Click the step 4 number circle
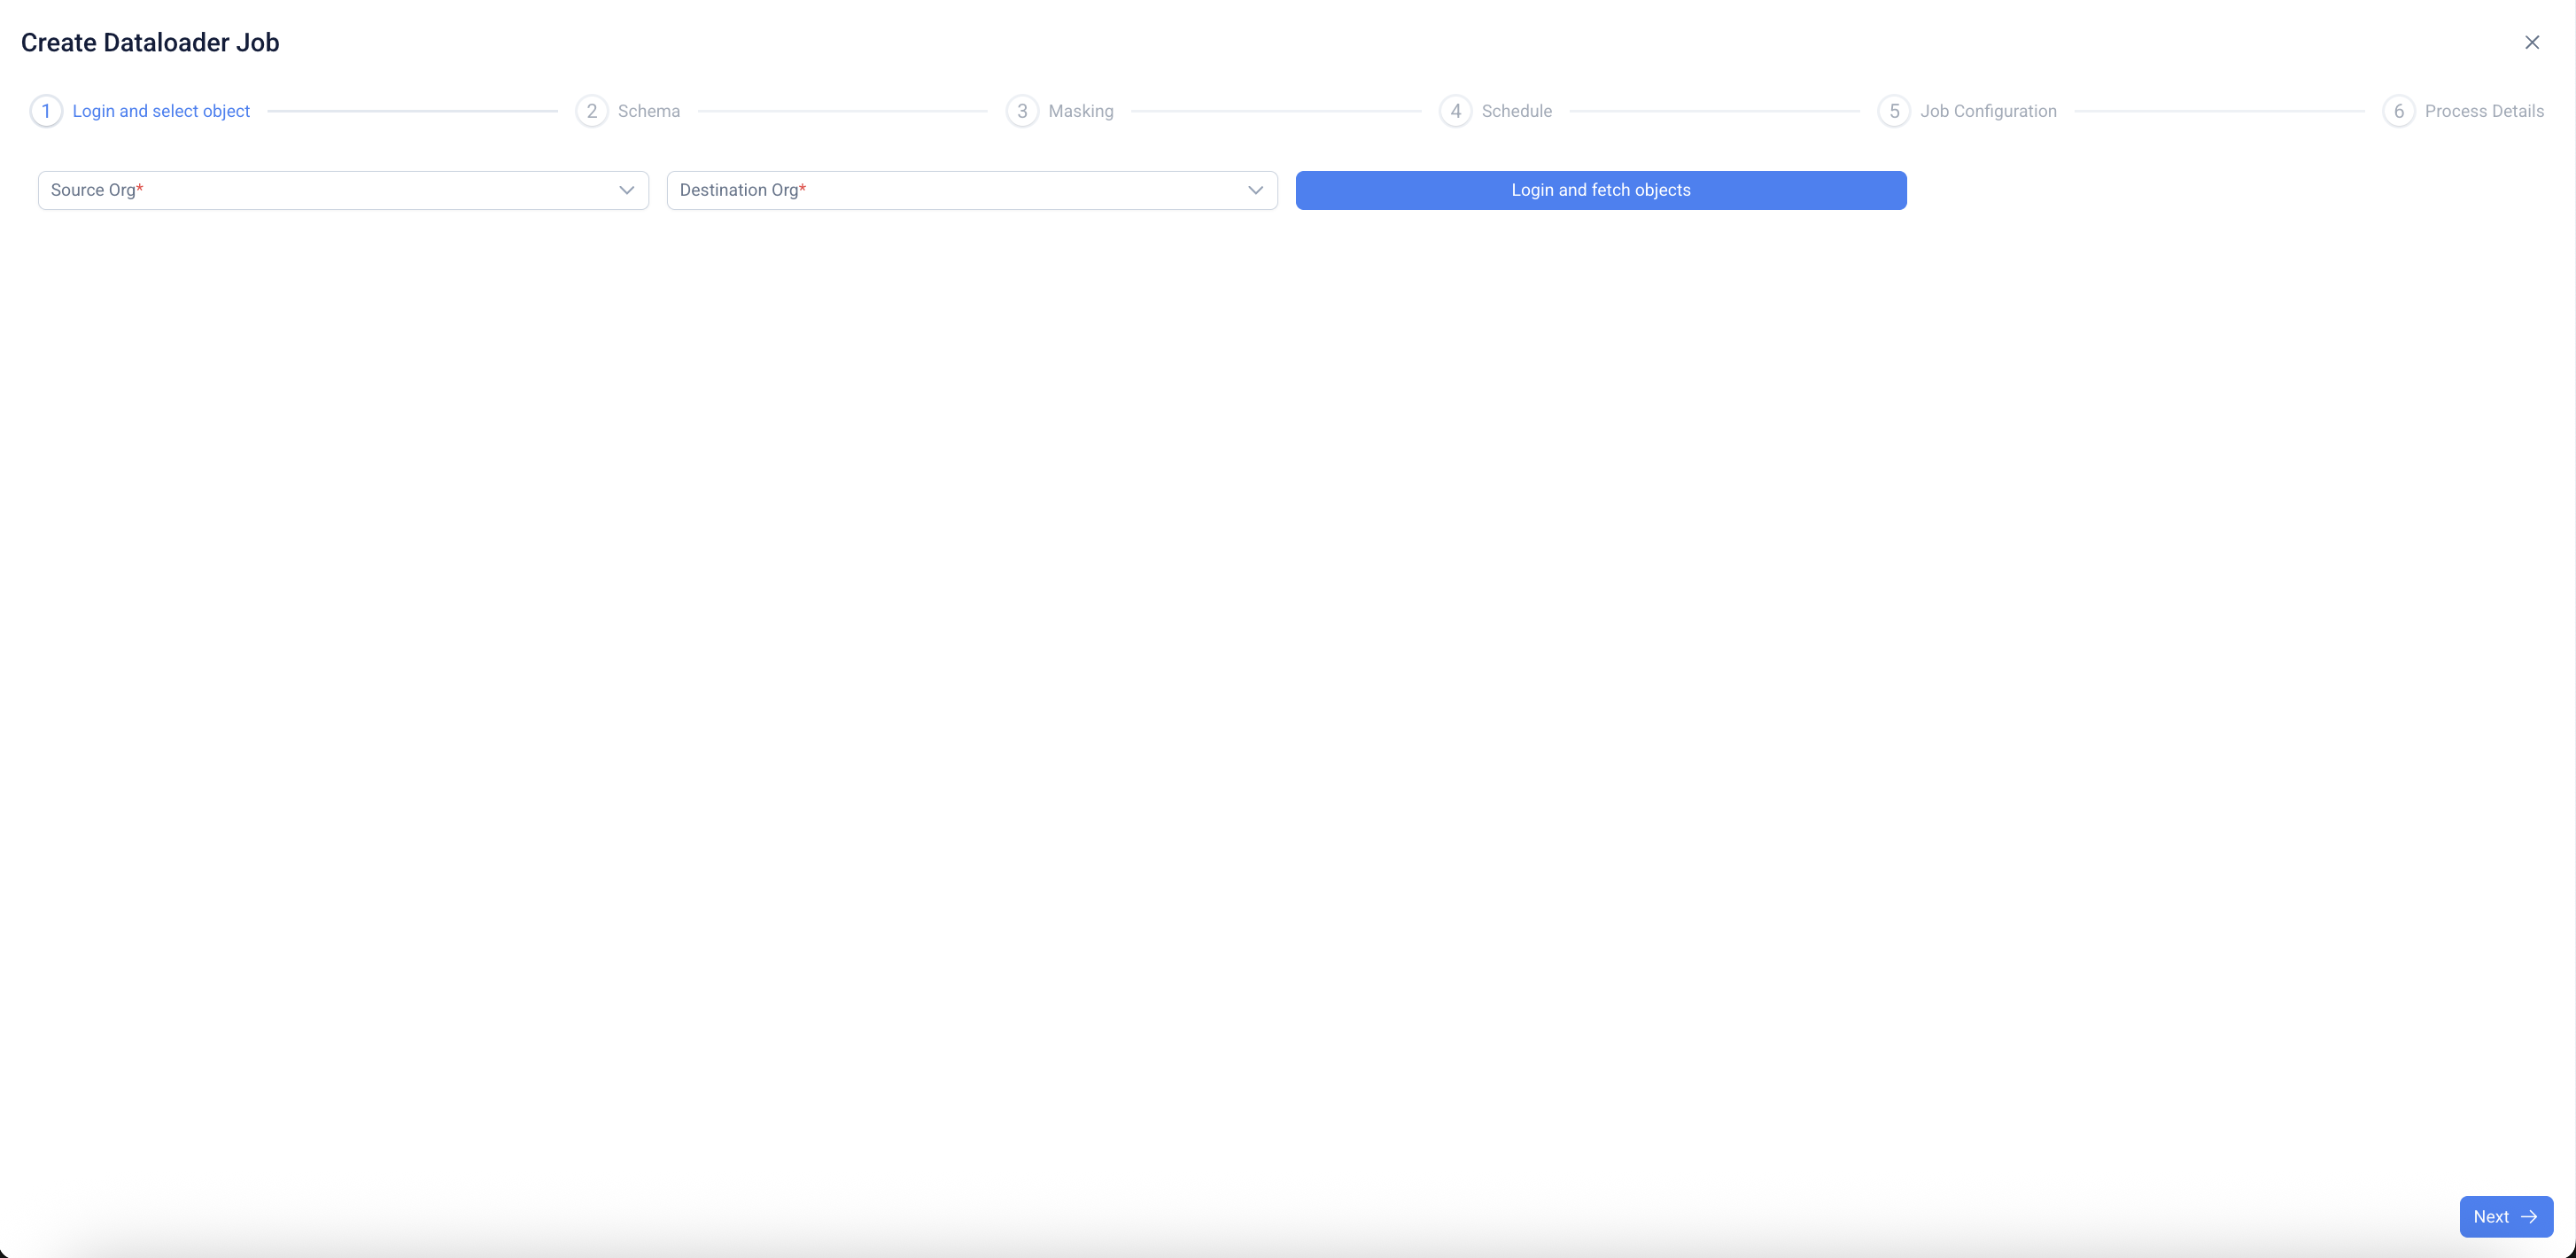This screenshot has height=1258, width=2576. 1455,111
